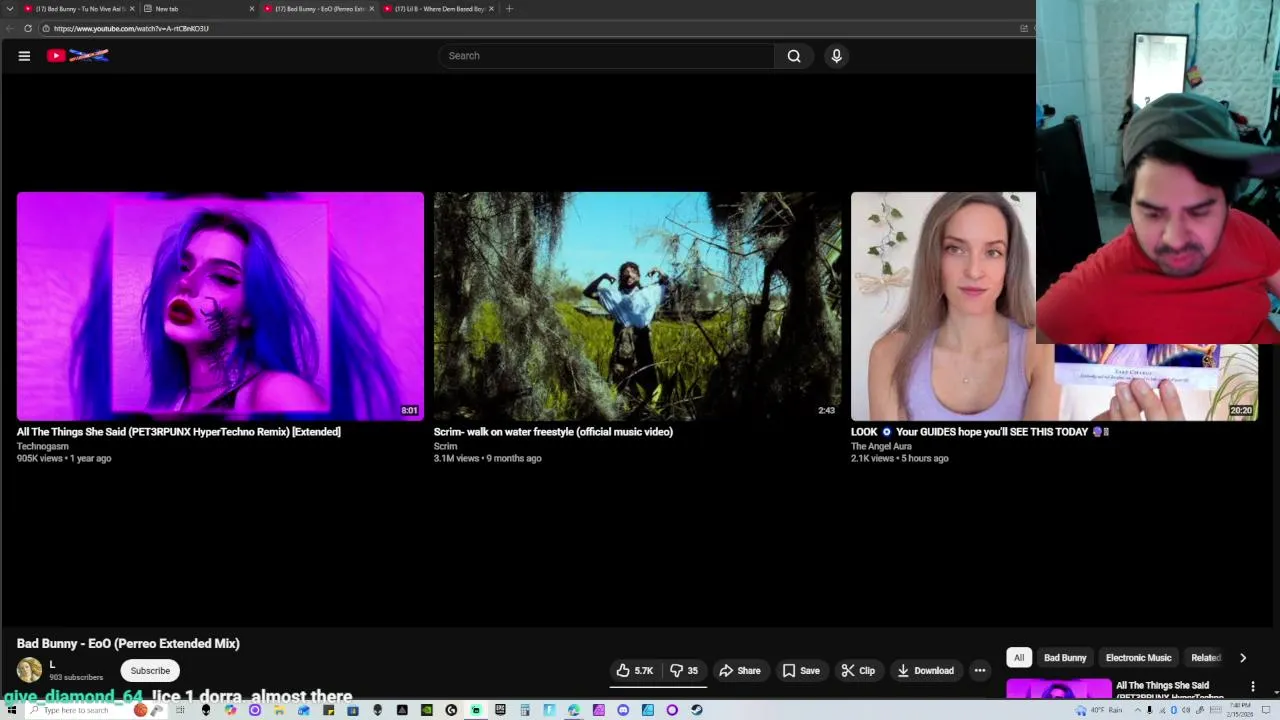Open the Calculator from the taskbar

[x=524, y=710]
